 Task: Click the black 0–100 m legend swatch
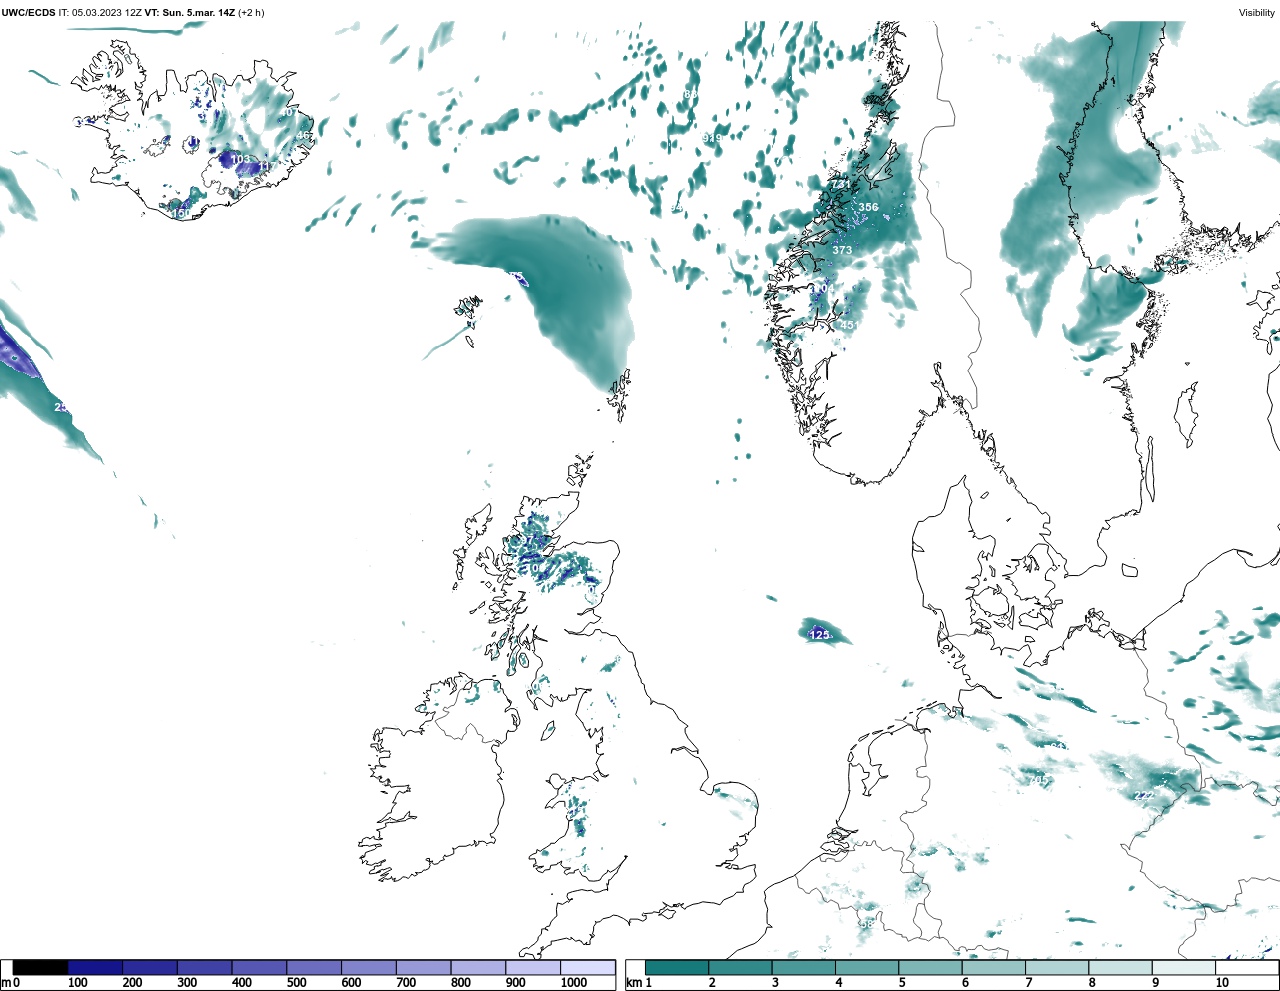[41, 967]
